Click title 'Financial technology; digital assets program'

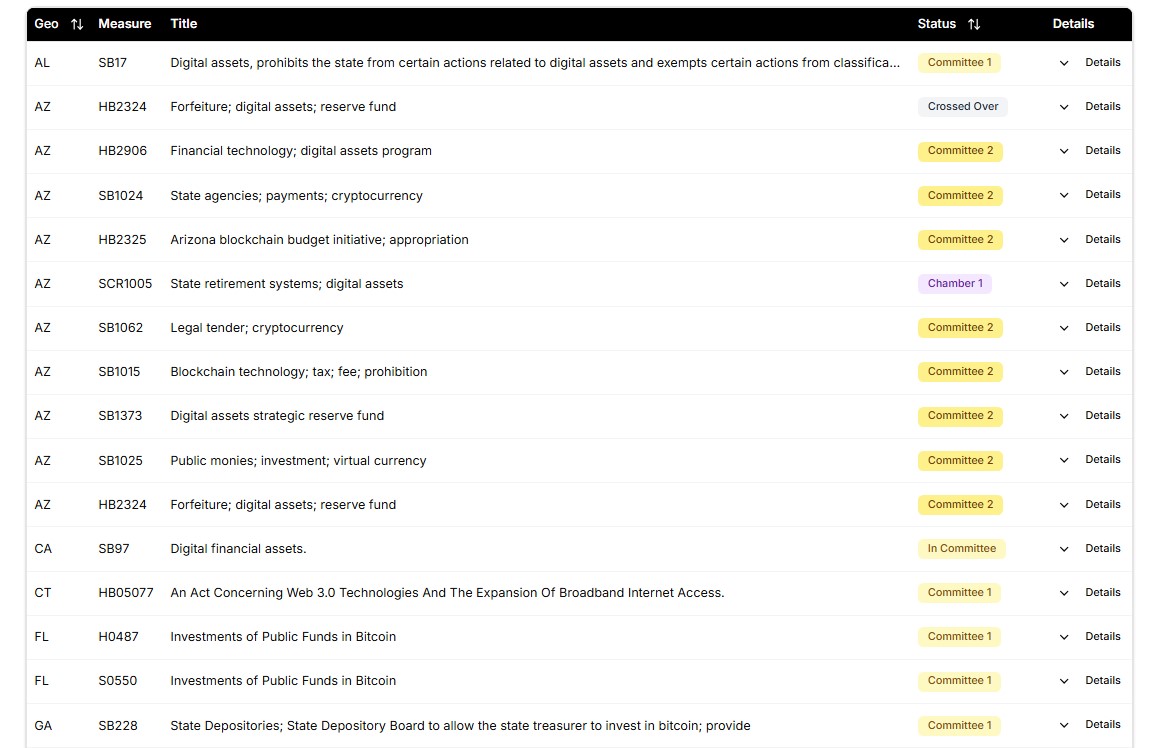(301, 151)
